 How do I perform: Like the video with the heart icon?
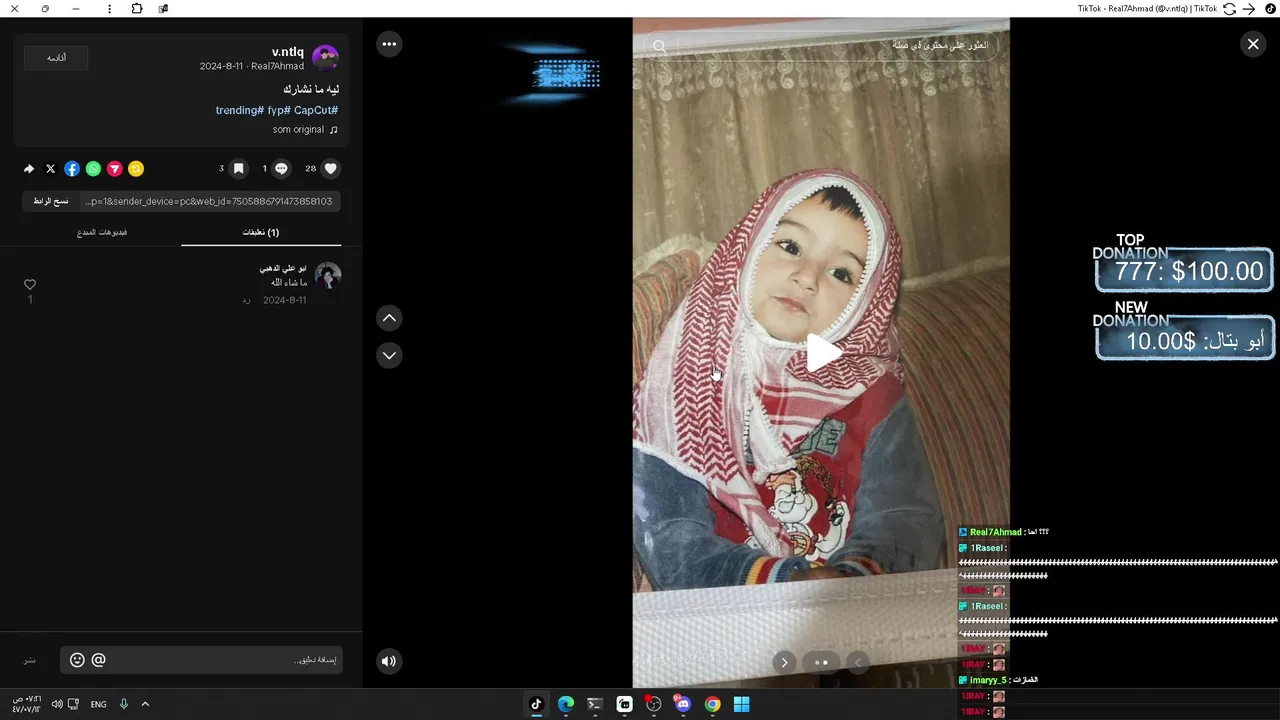tap(331, 169)
